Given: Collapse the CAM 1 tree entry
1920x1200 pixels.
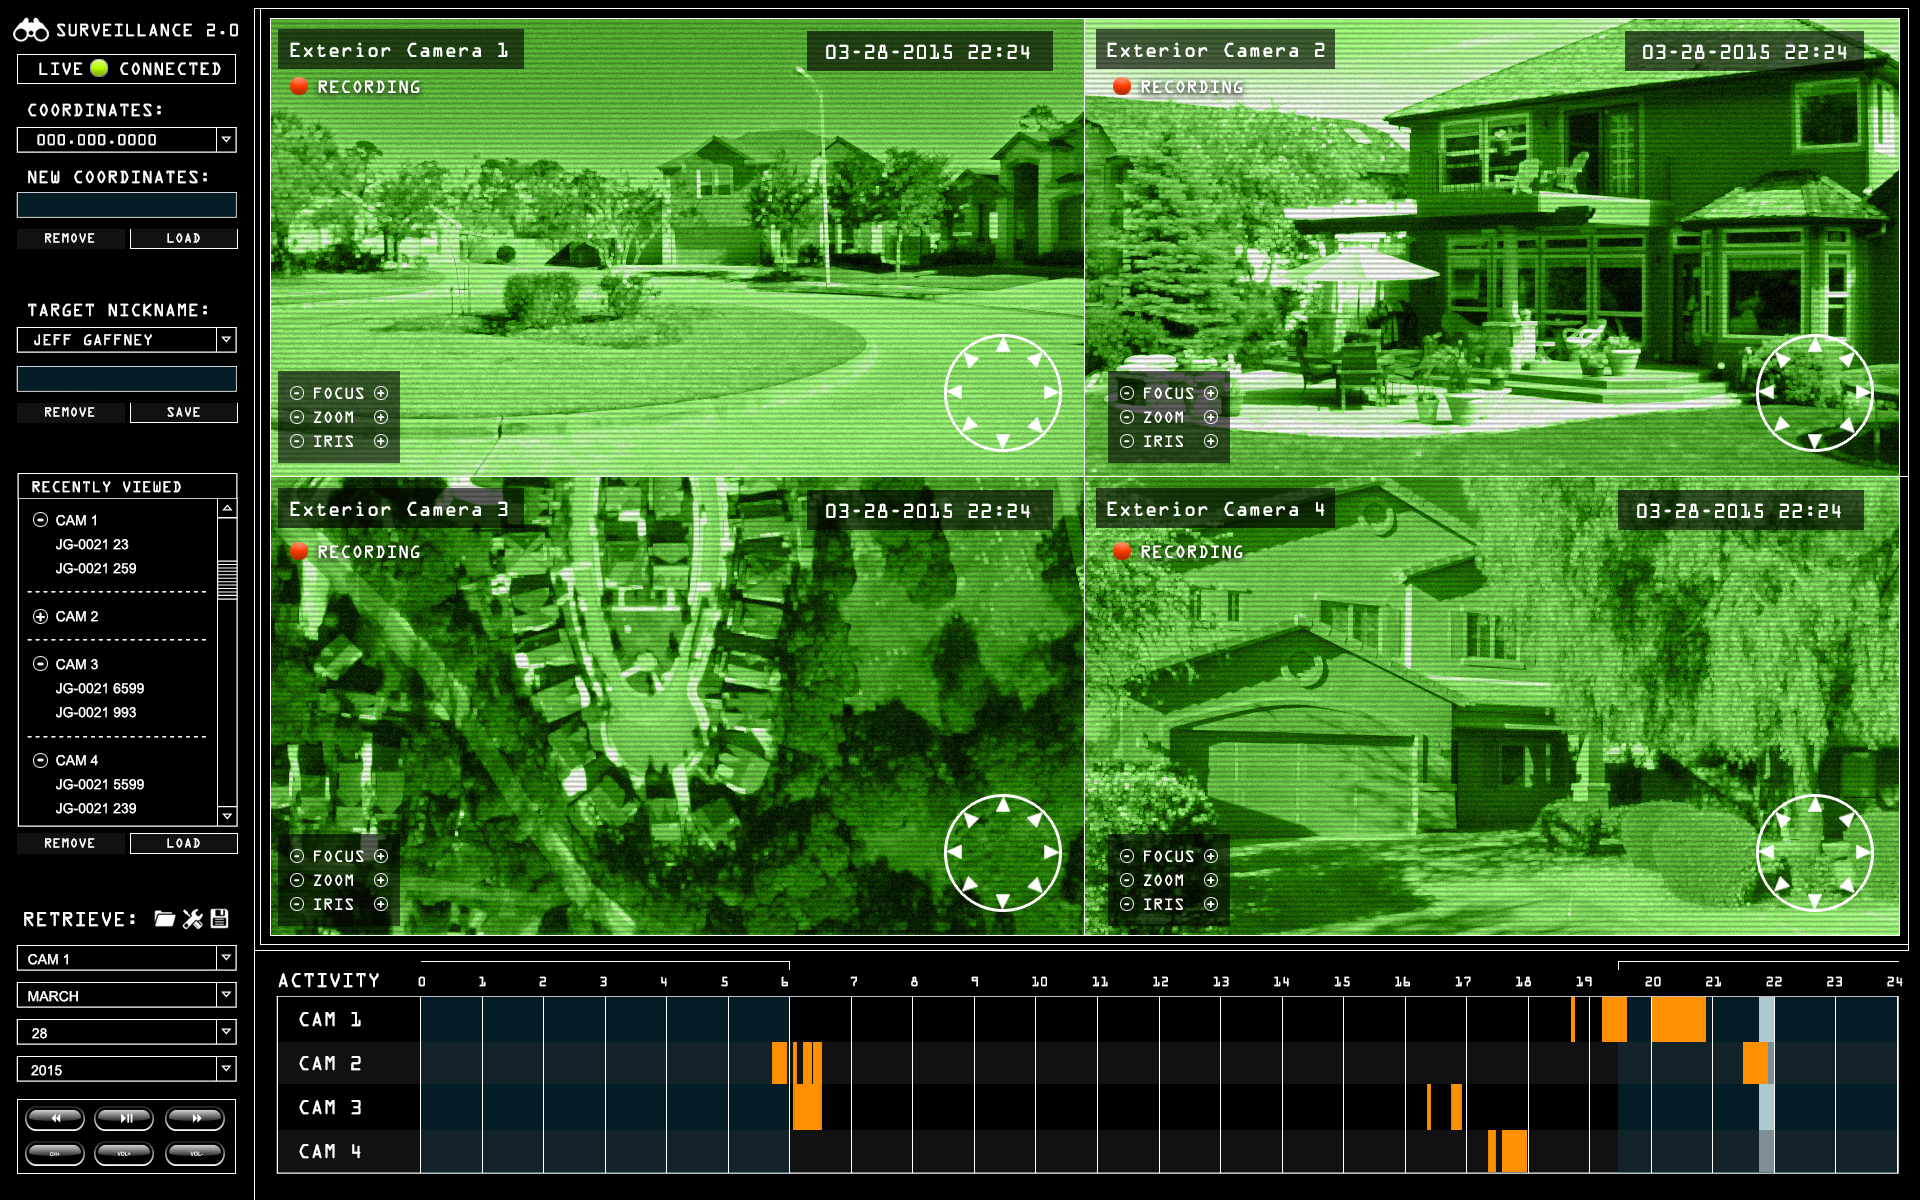Looking at the screenshot, I should point(40,520).
